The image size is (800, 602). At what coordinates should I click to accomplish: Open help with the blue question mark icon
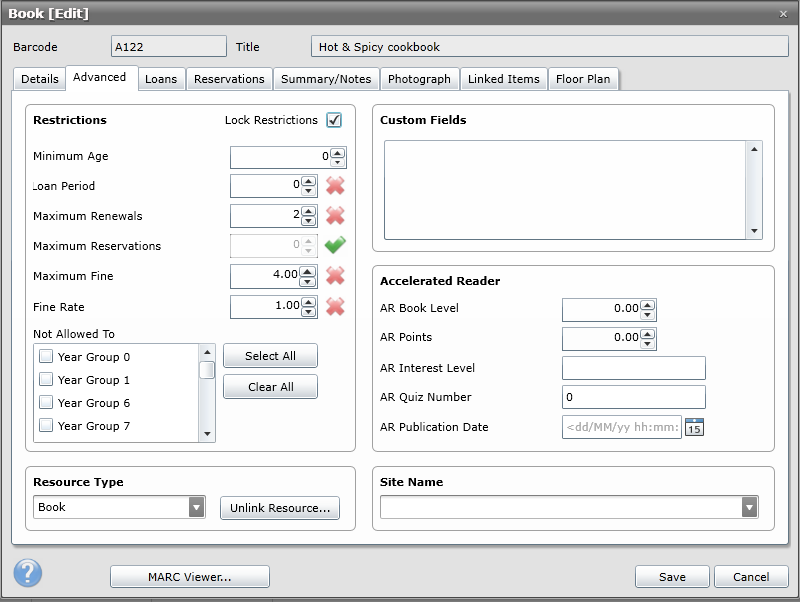pyautogui.click(x=28, y=572)
